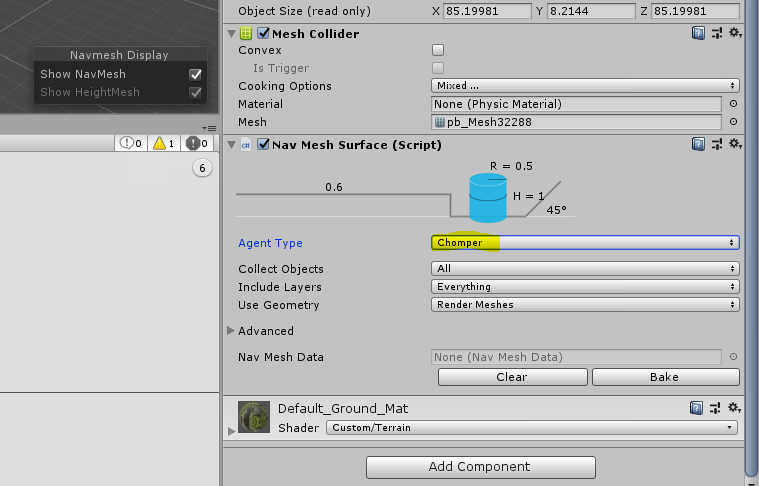Image resolution: width=759 pixels, height=486 pixels.
Task: Open the Agent Type Chomper dropdown
Action: coord(585,243)
